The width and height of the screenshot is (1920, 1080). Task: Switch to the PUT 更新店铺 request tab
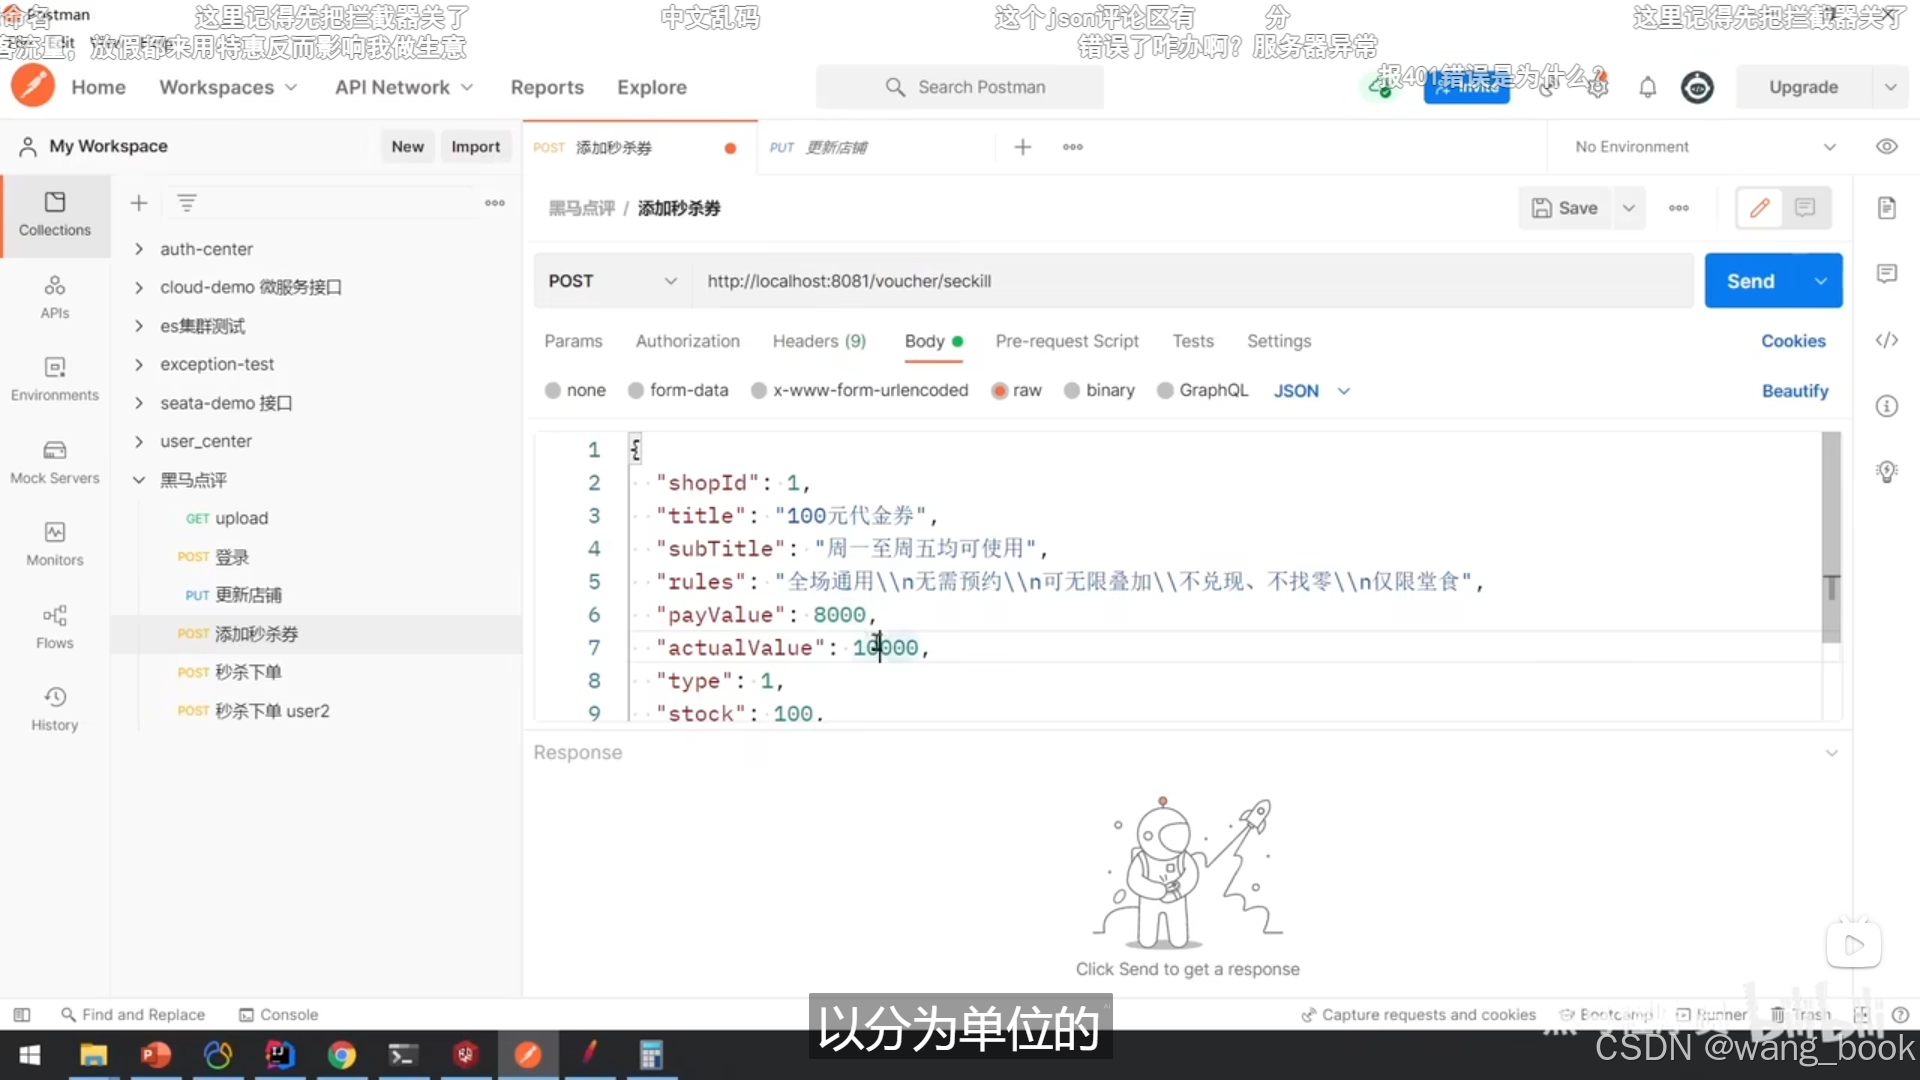click(845, 147)
